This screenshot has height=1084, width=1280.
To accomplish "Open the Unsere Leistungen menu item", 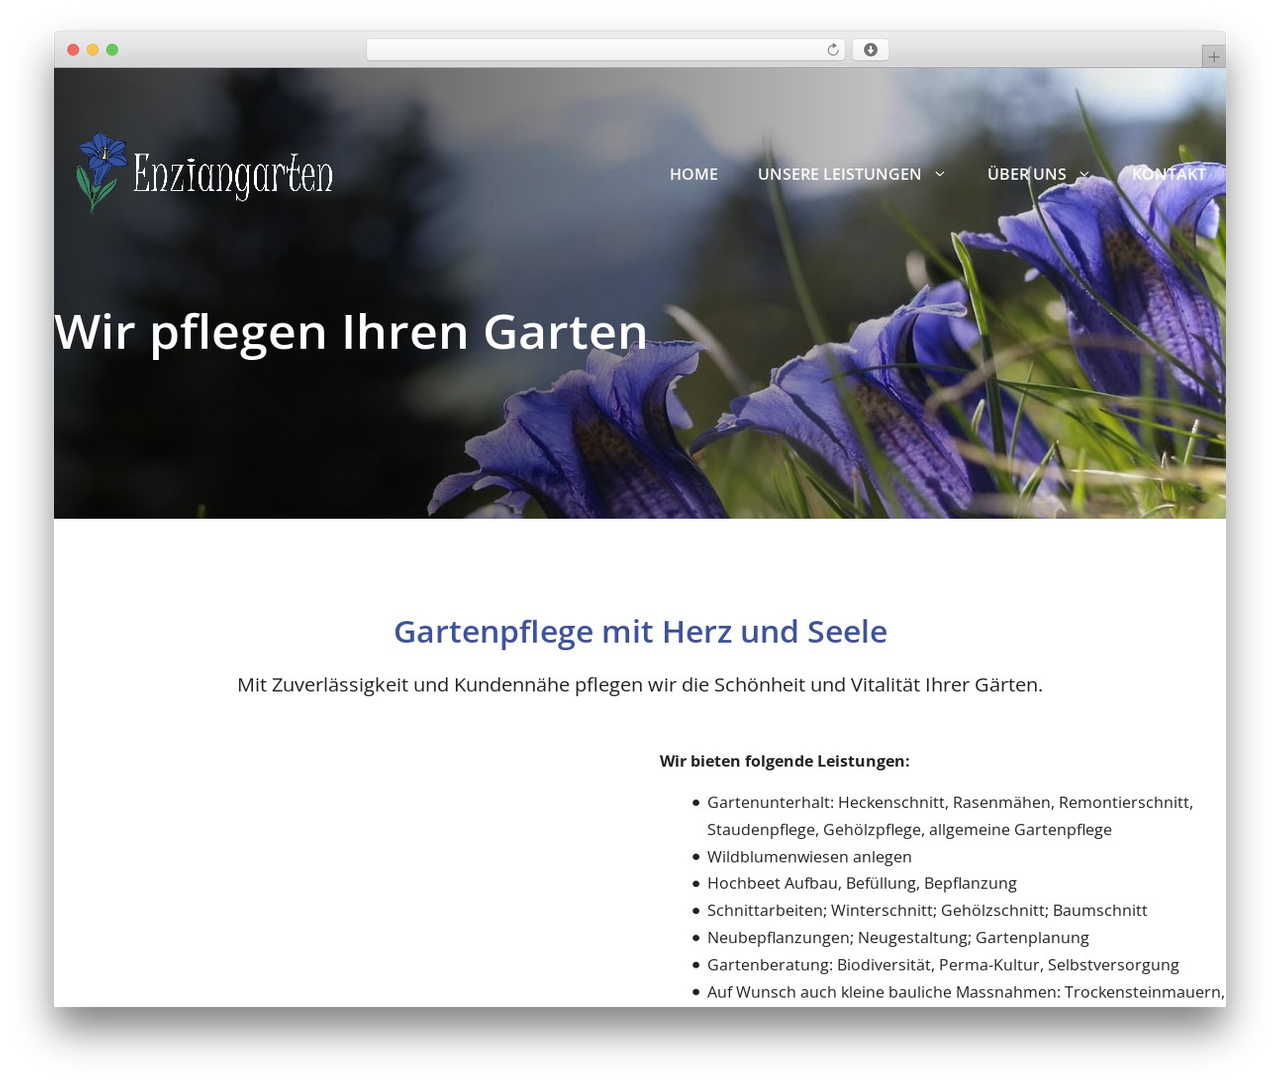I will 839,174.
